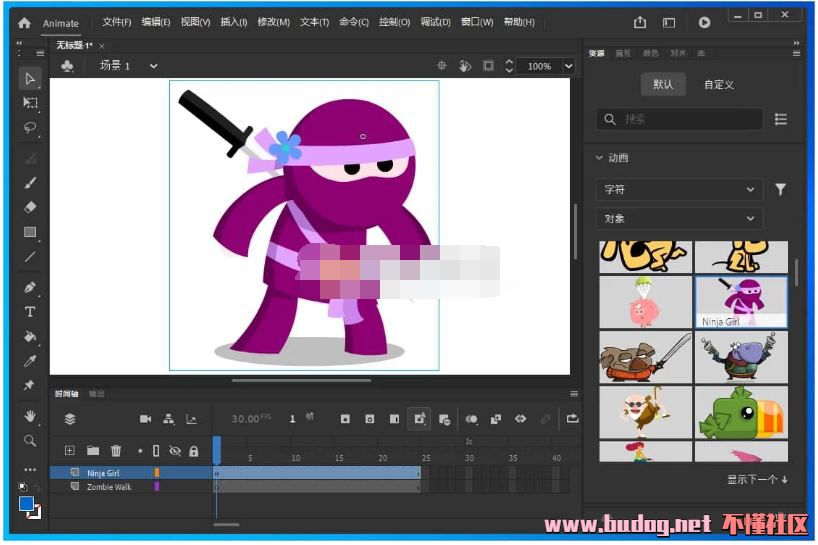The width and height of the screenshot is (818, 545).
Task: Switch to the 输出 tab
Action: coord(96,393)
